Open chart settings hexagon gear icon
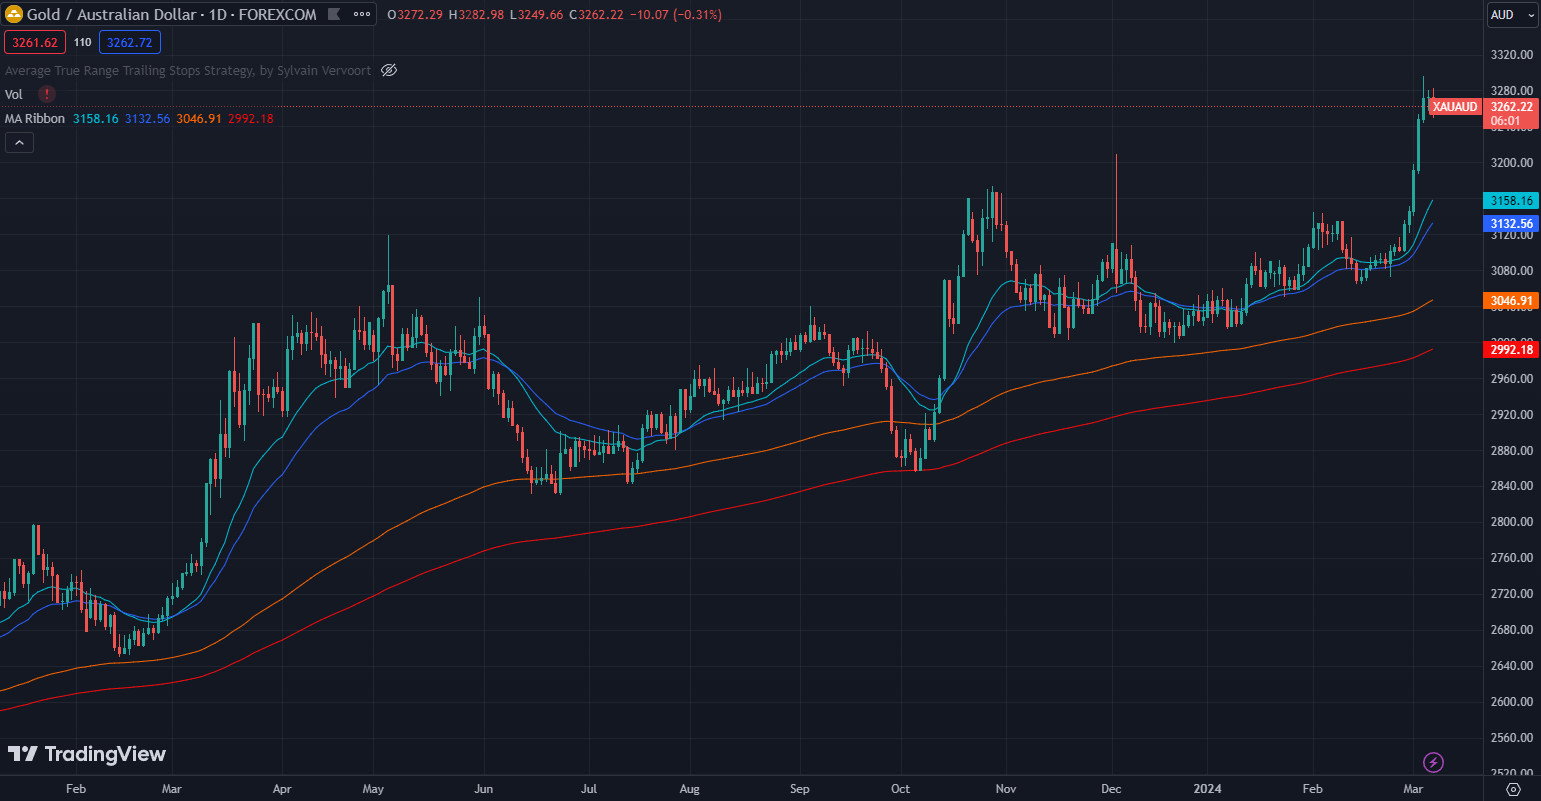 1513,789
